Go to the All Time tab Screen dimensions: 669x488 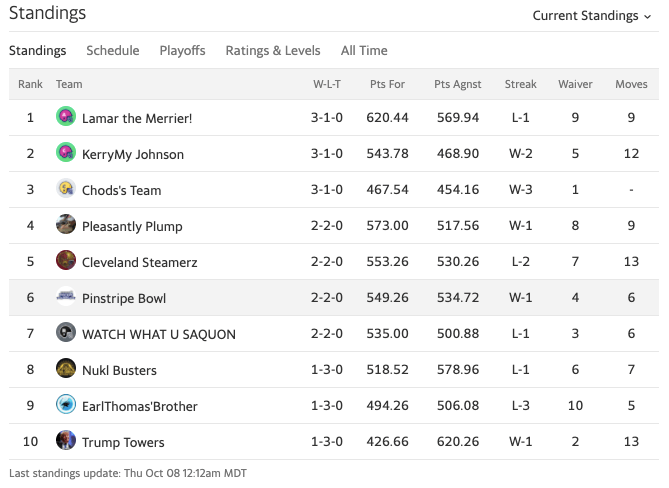tap(364, 50)
